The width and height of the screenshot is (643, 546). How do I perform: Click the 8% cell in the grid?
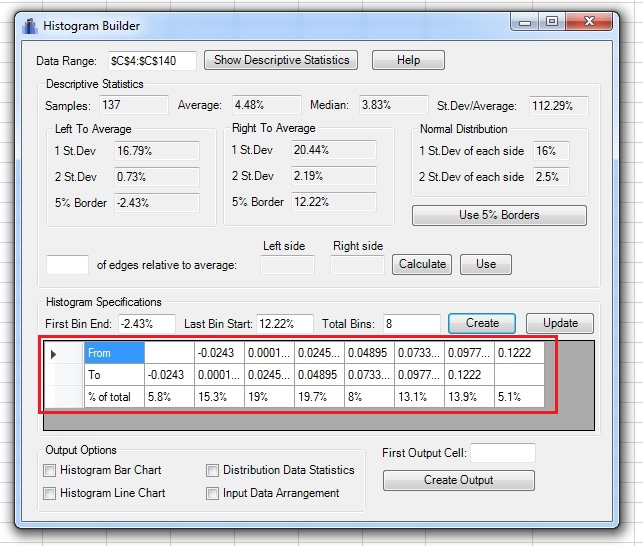(369, 397)
